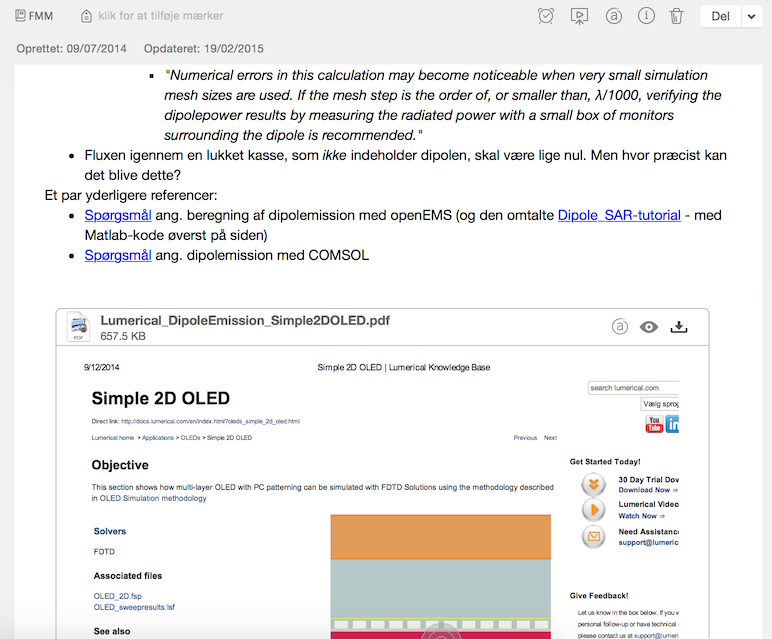The height and width of the screenshot is (639, 772).
Task: Open OLED Simulation methodology link
Action: [x=153, y=498]
